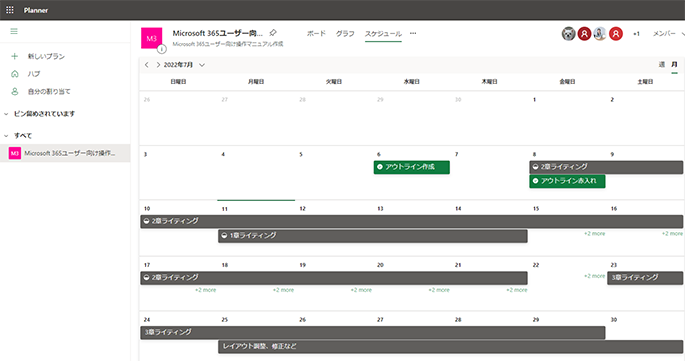Expand +2 more on the 22nd
685x361 pixels.
coord(595,276)
